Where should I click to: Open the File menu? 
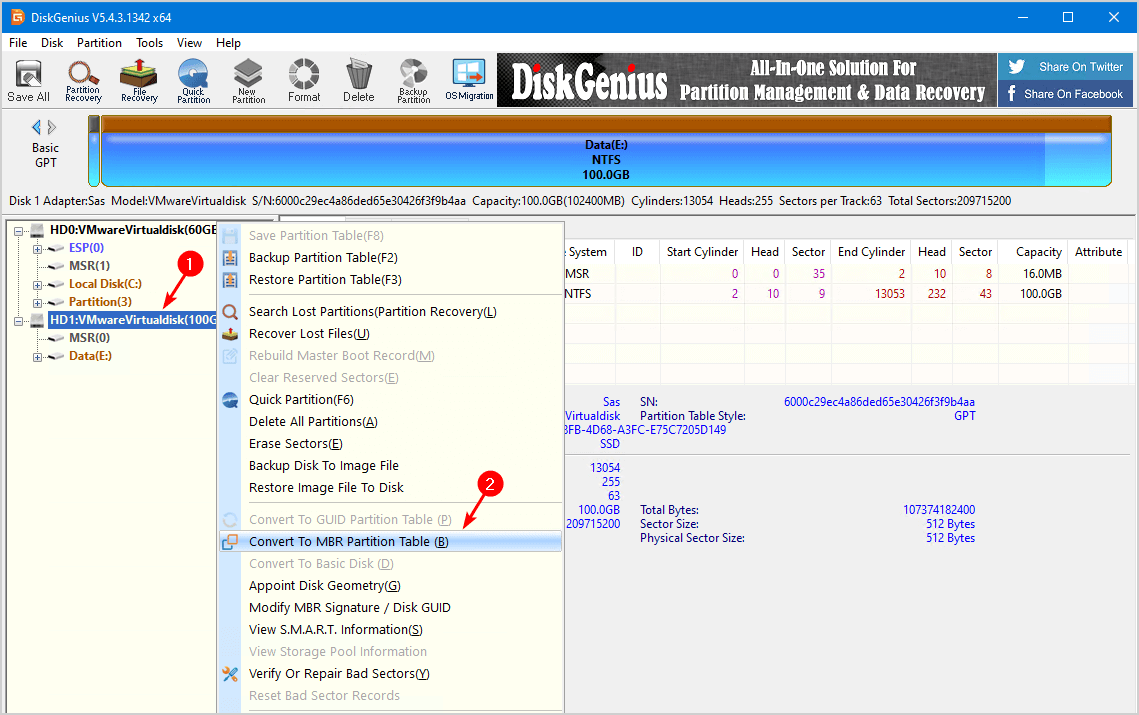18,43
